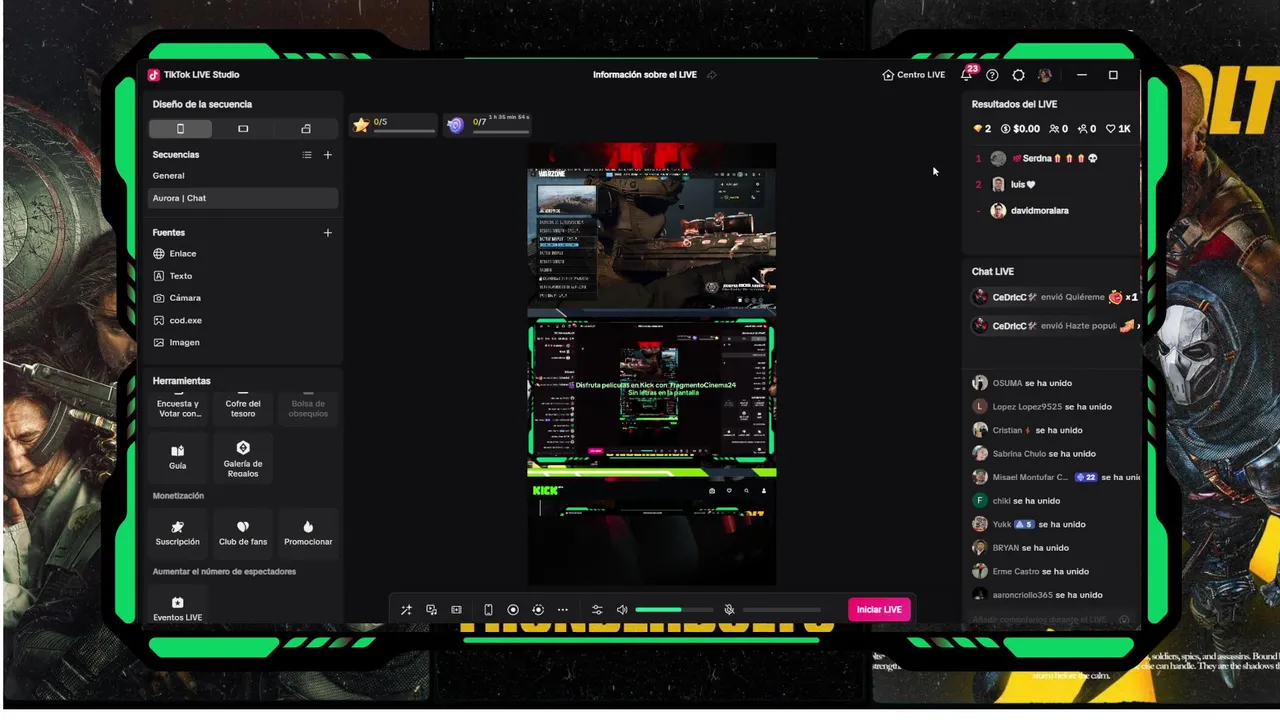Open Cofre del tesoro tool
The width and height of the screenshot is (1280, 720).
click(x=243, y=407)
